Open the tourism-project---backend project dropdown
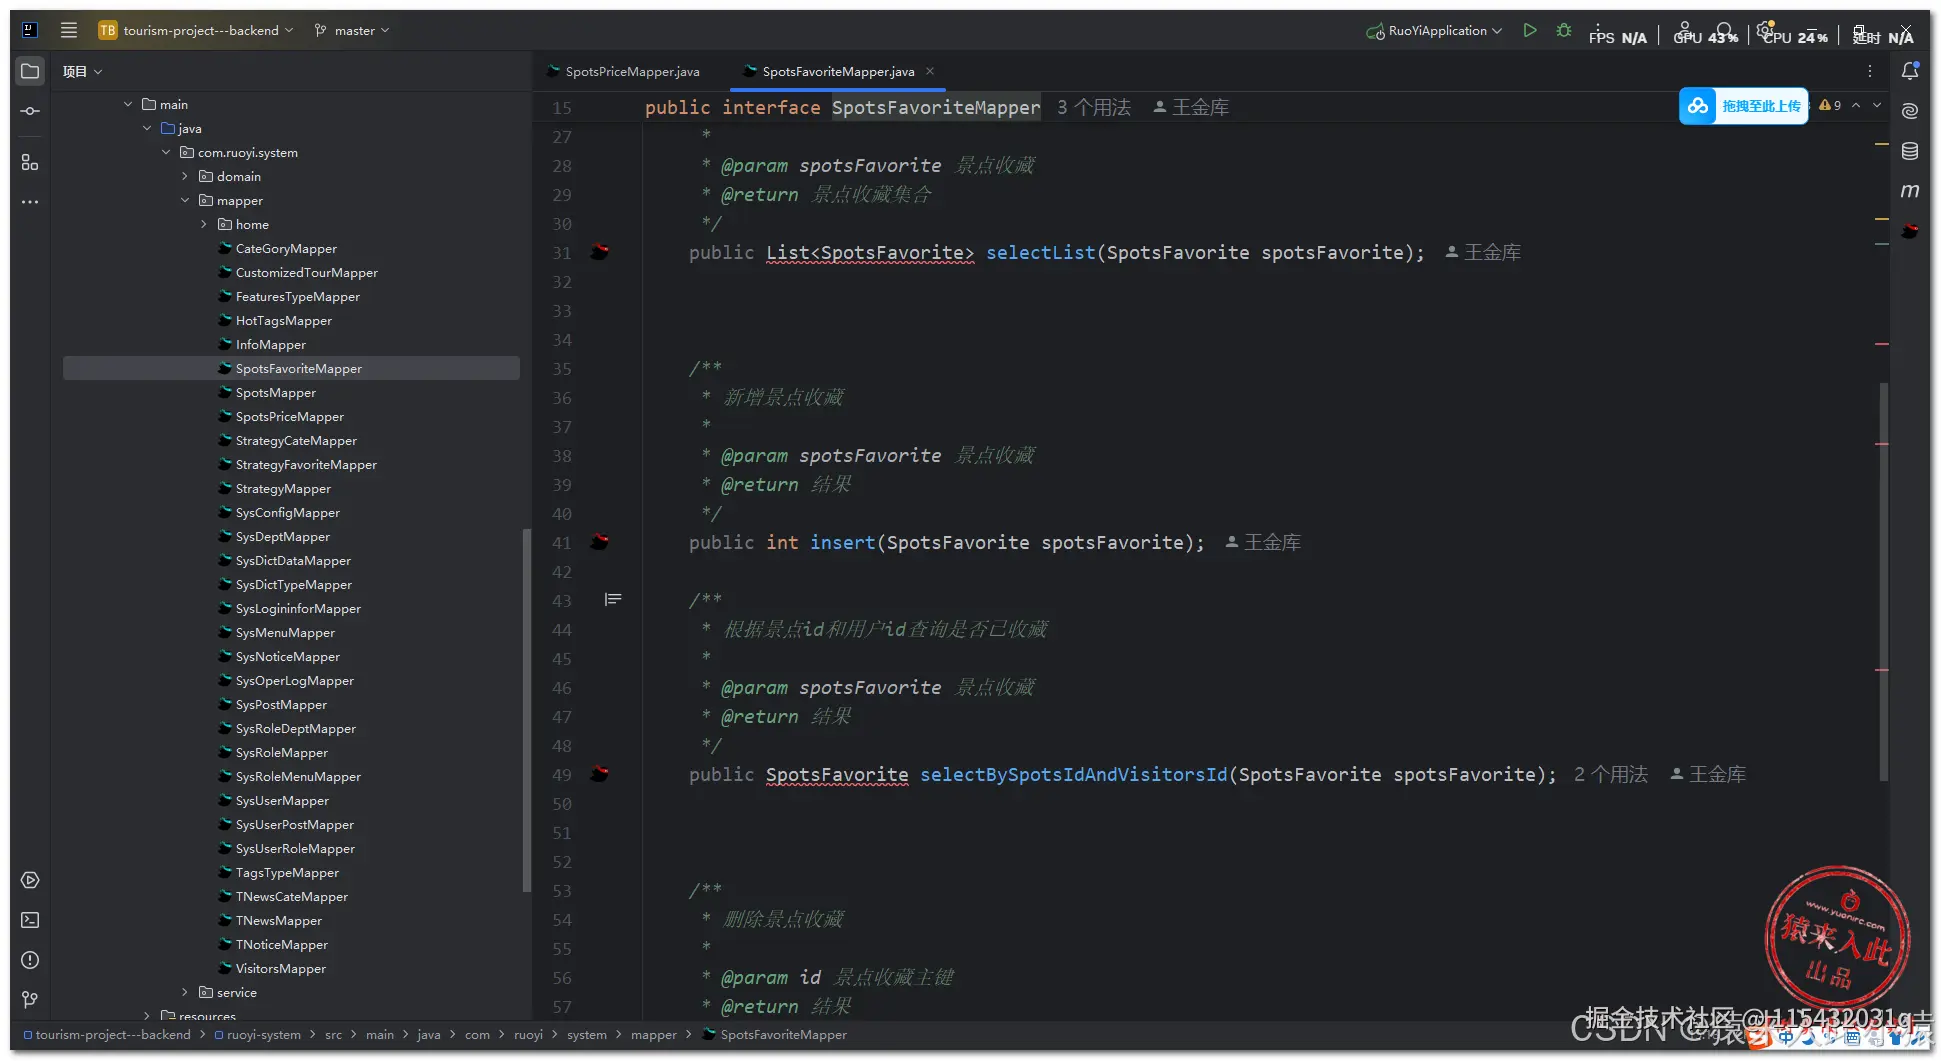This screenshot has height=1061, width=1941. [x=196, y=30]
